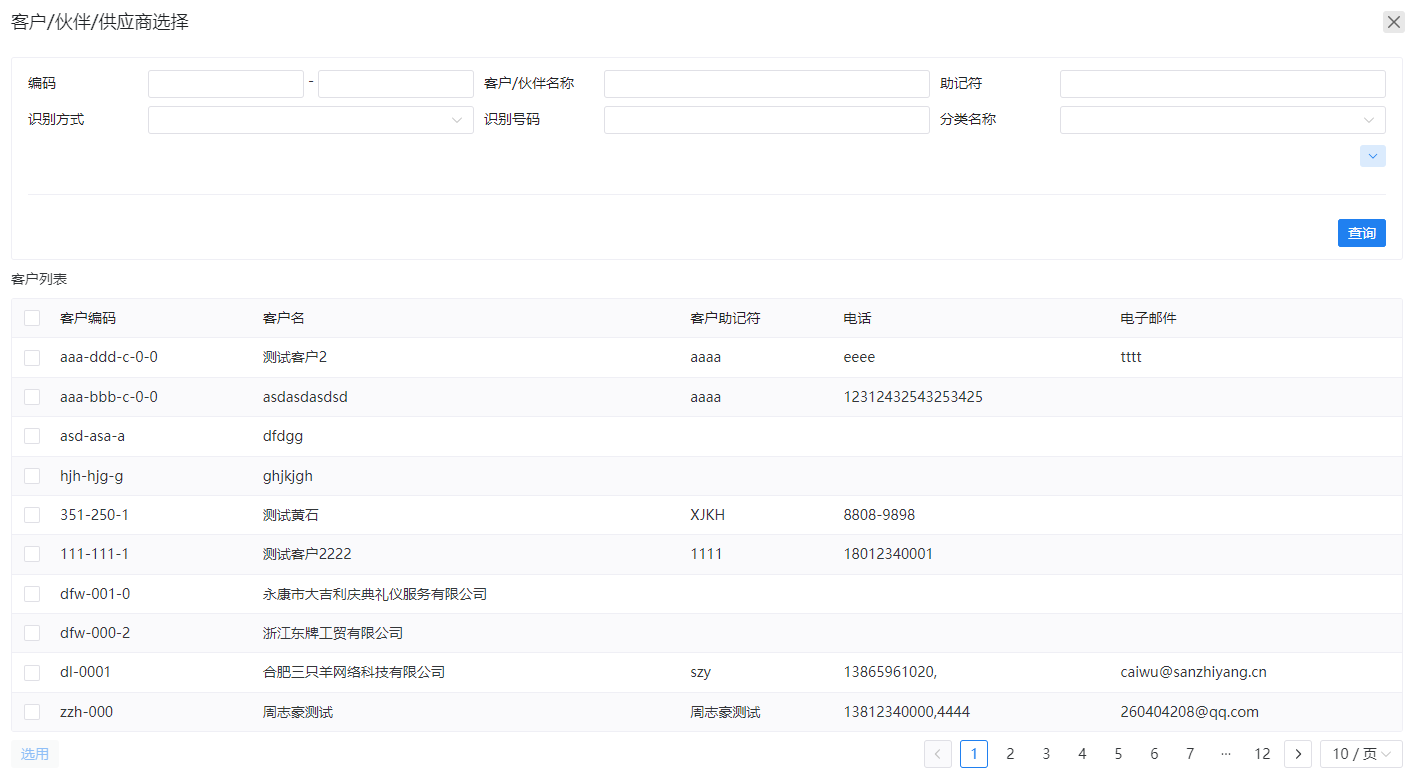Open the 分类名称 dropdown
This screenshot has width=1415, height=775.
coord(1222,120)
